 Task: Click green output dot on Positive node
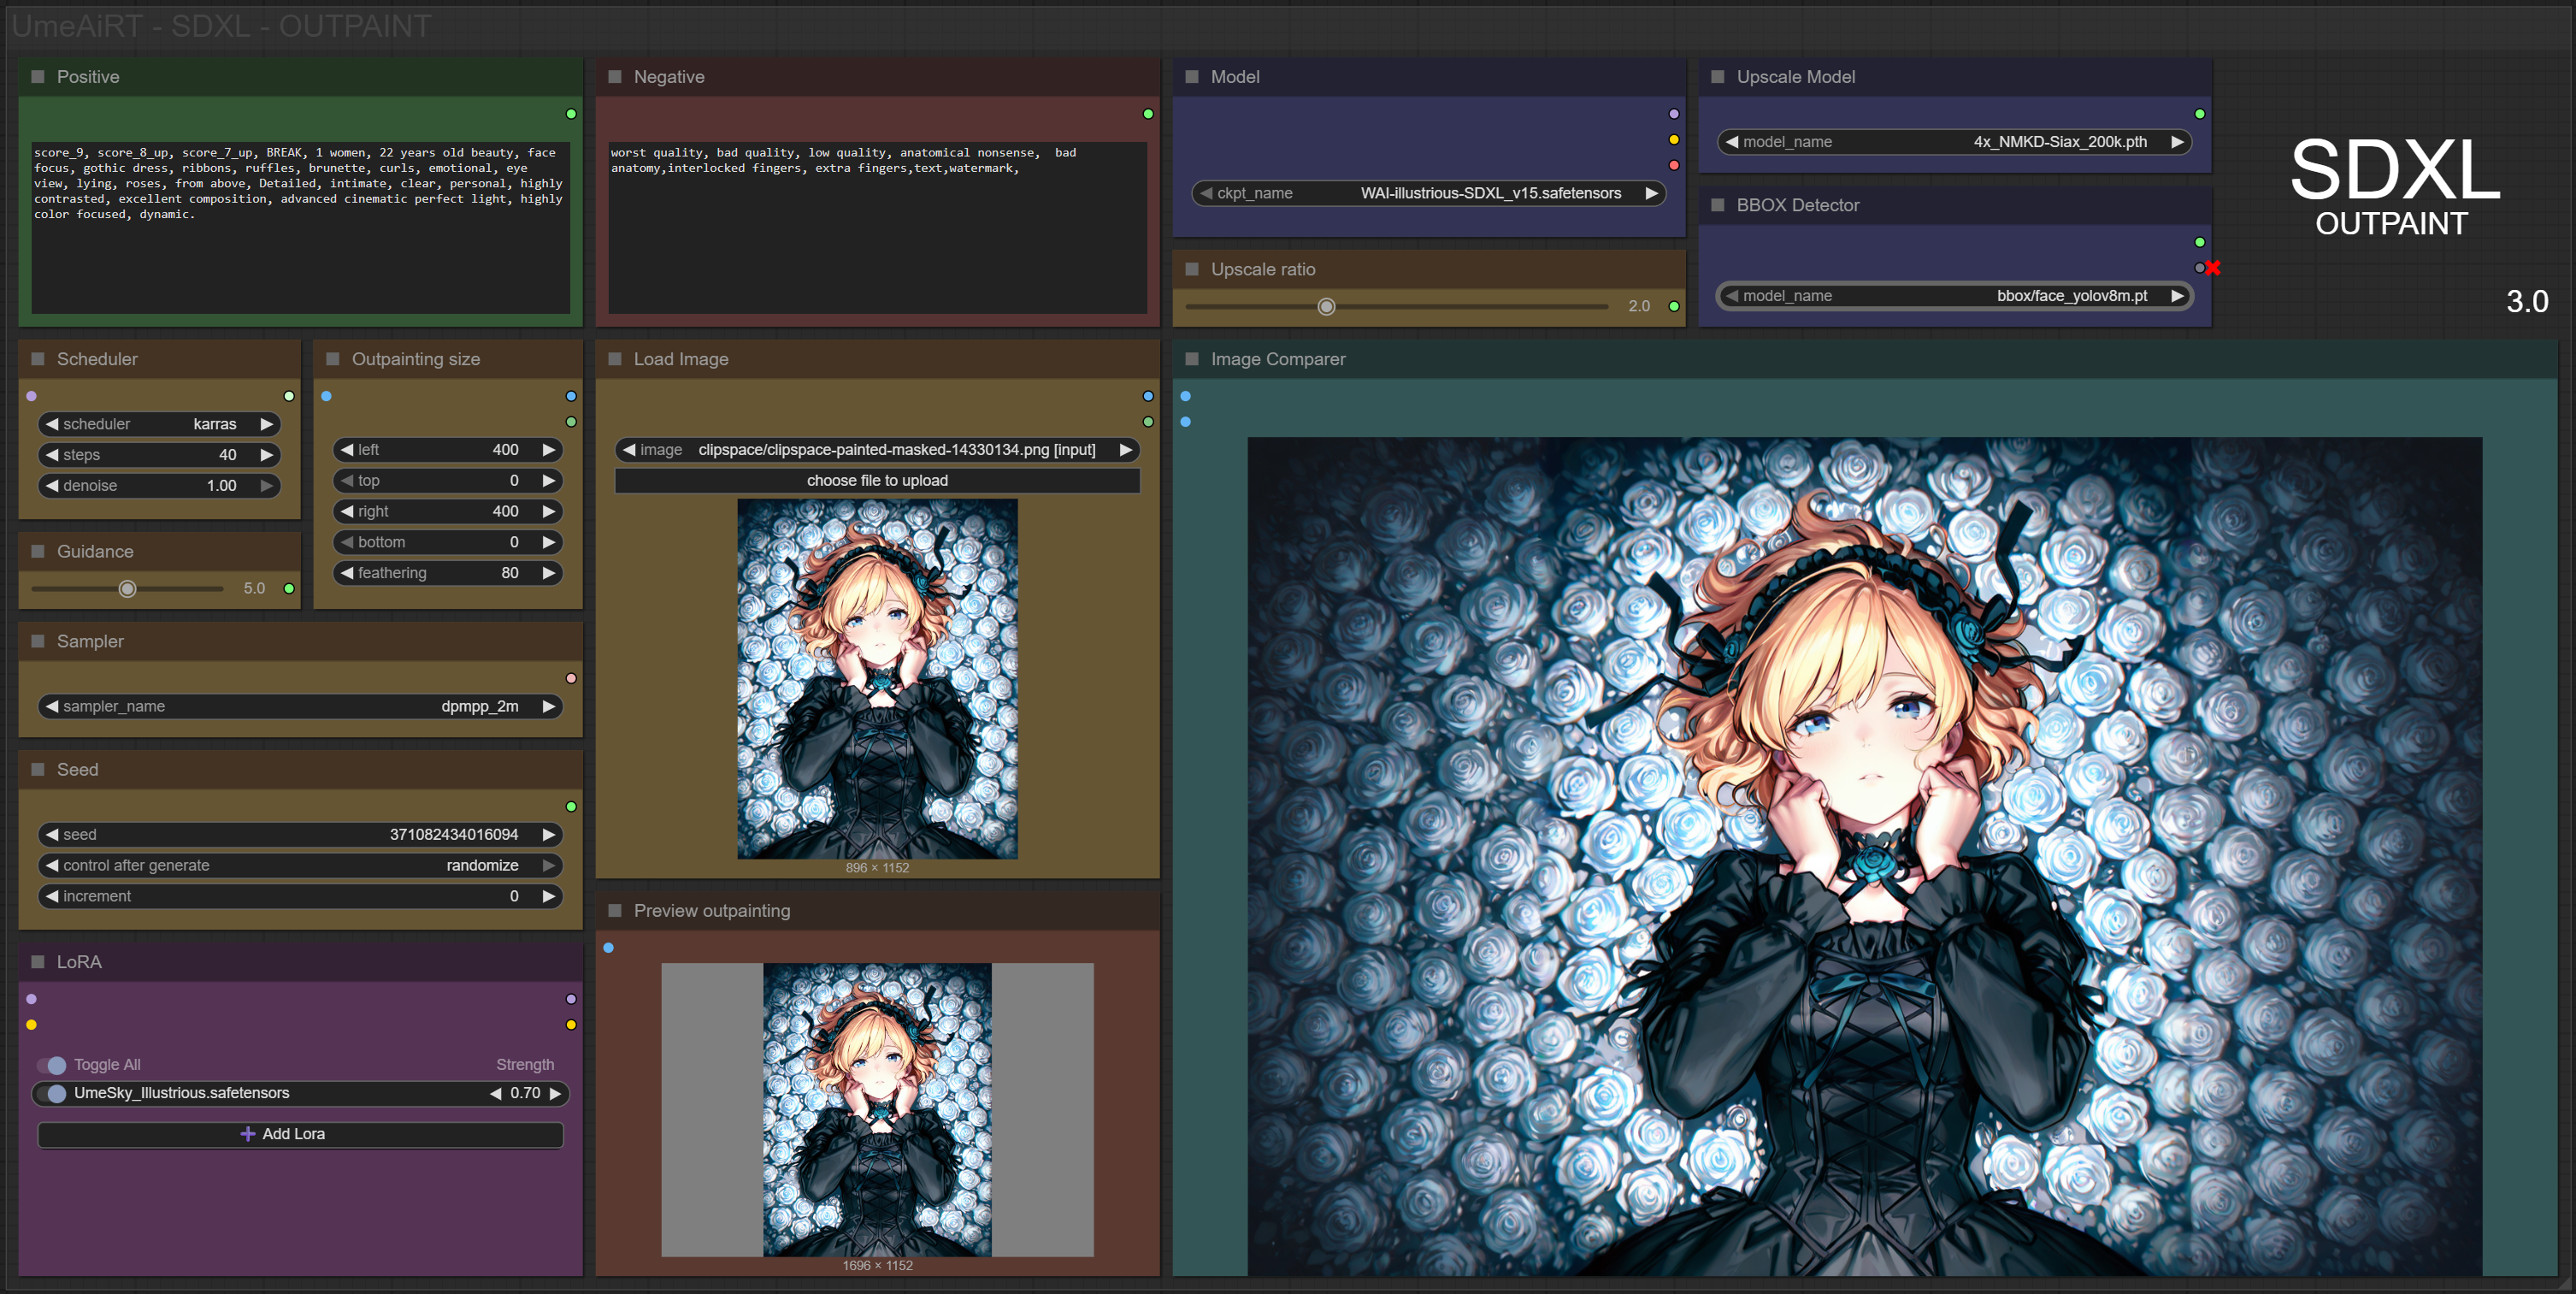(571, 114)
